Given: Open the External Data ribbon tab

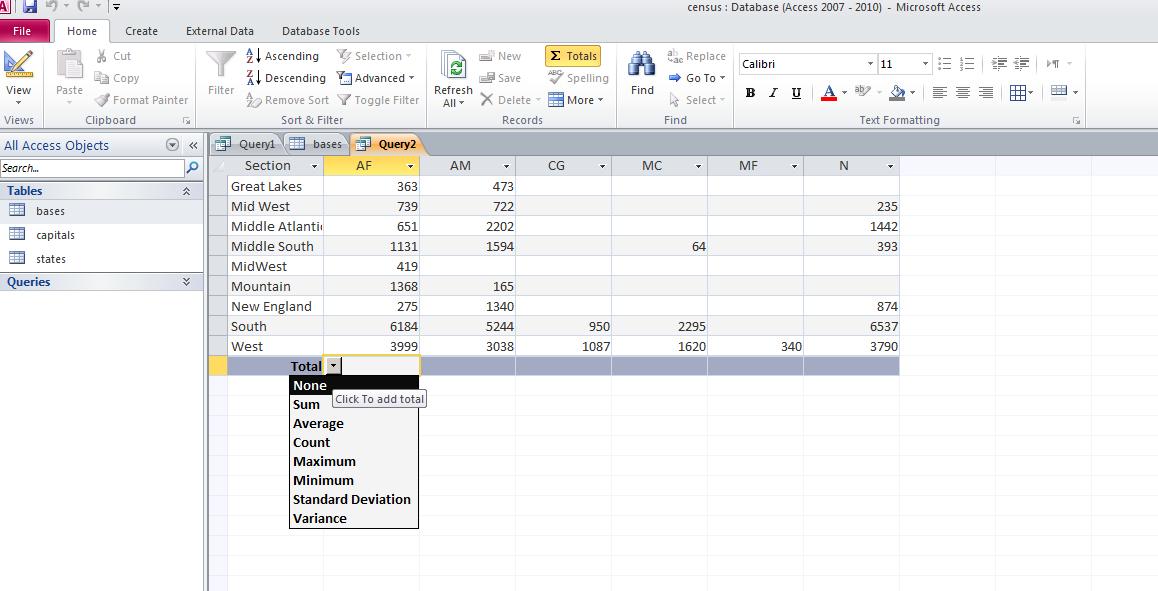Looking at the screenshot, I should pyautogui.click(x=219, y=31).
